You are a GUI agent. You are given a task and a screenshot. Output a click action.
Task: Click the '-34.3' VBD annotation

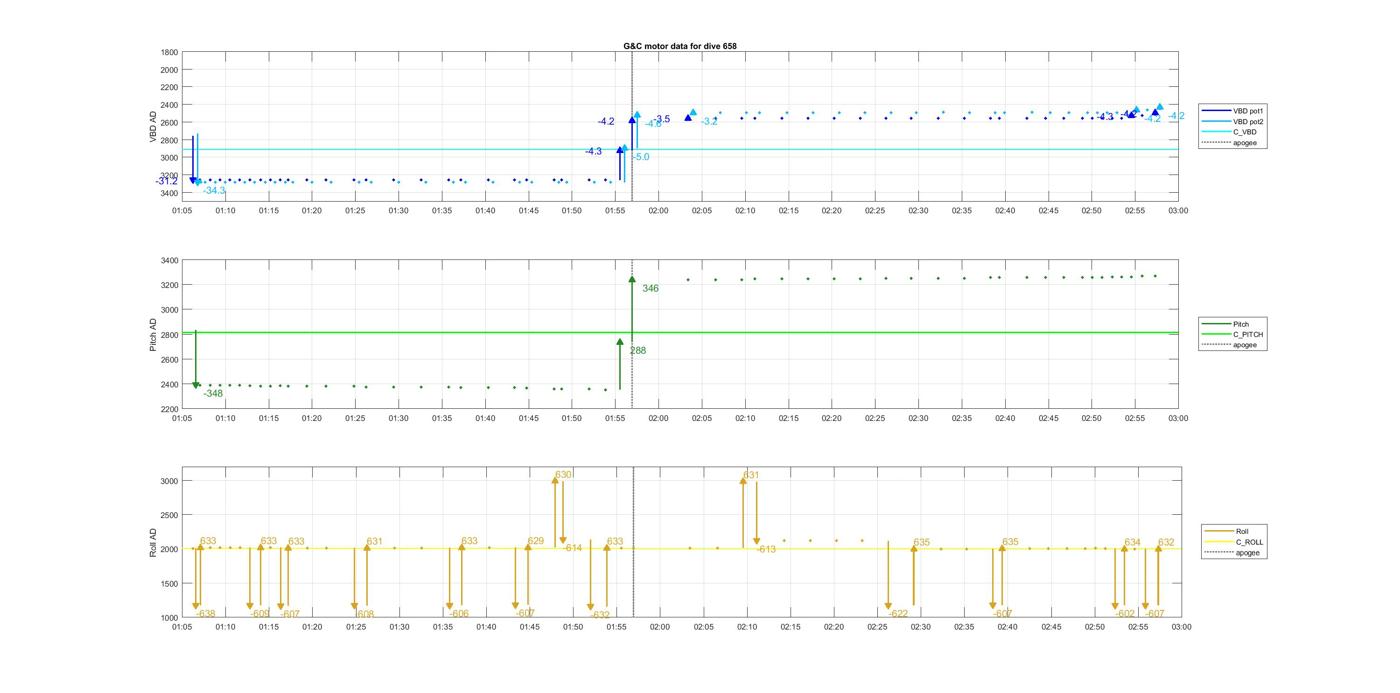pos(214,190)
